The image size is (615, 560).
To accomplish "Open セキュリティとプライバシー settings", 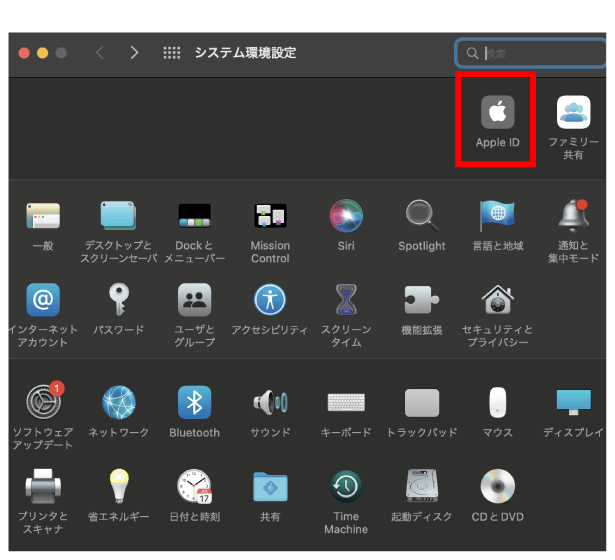I will pos(497,299).
